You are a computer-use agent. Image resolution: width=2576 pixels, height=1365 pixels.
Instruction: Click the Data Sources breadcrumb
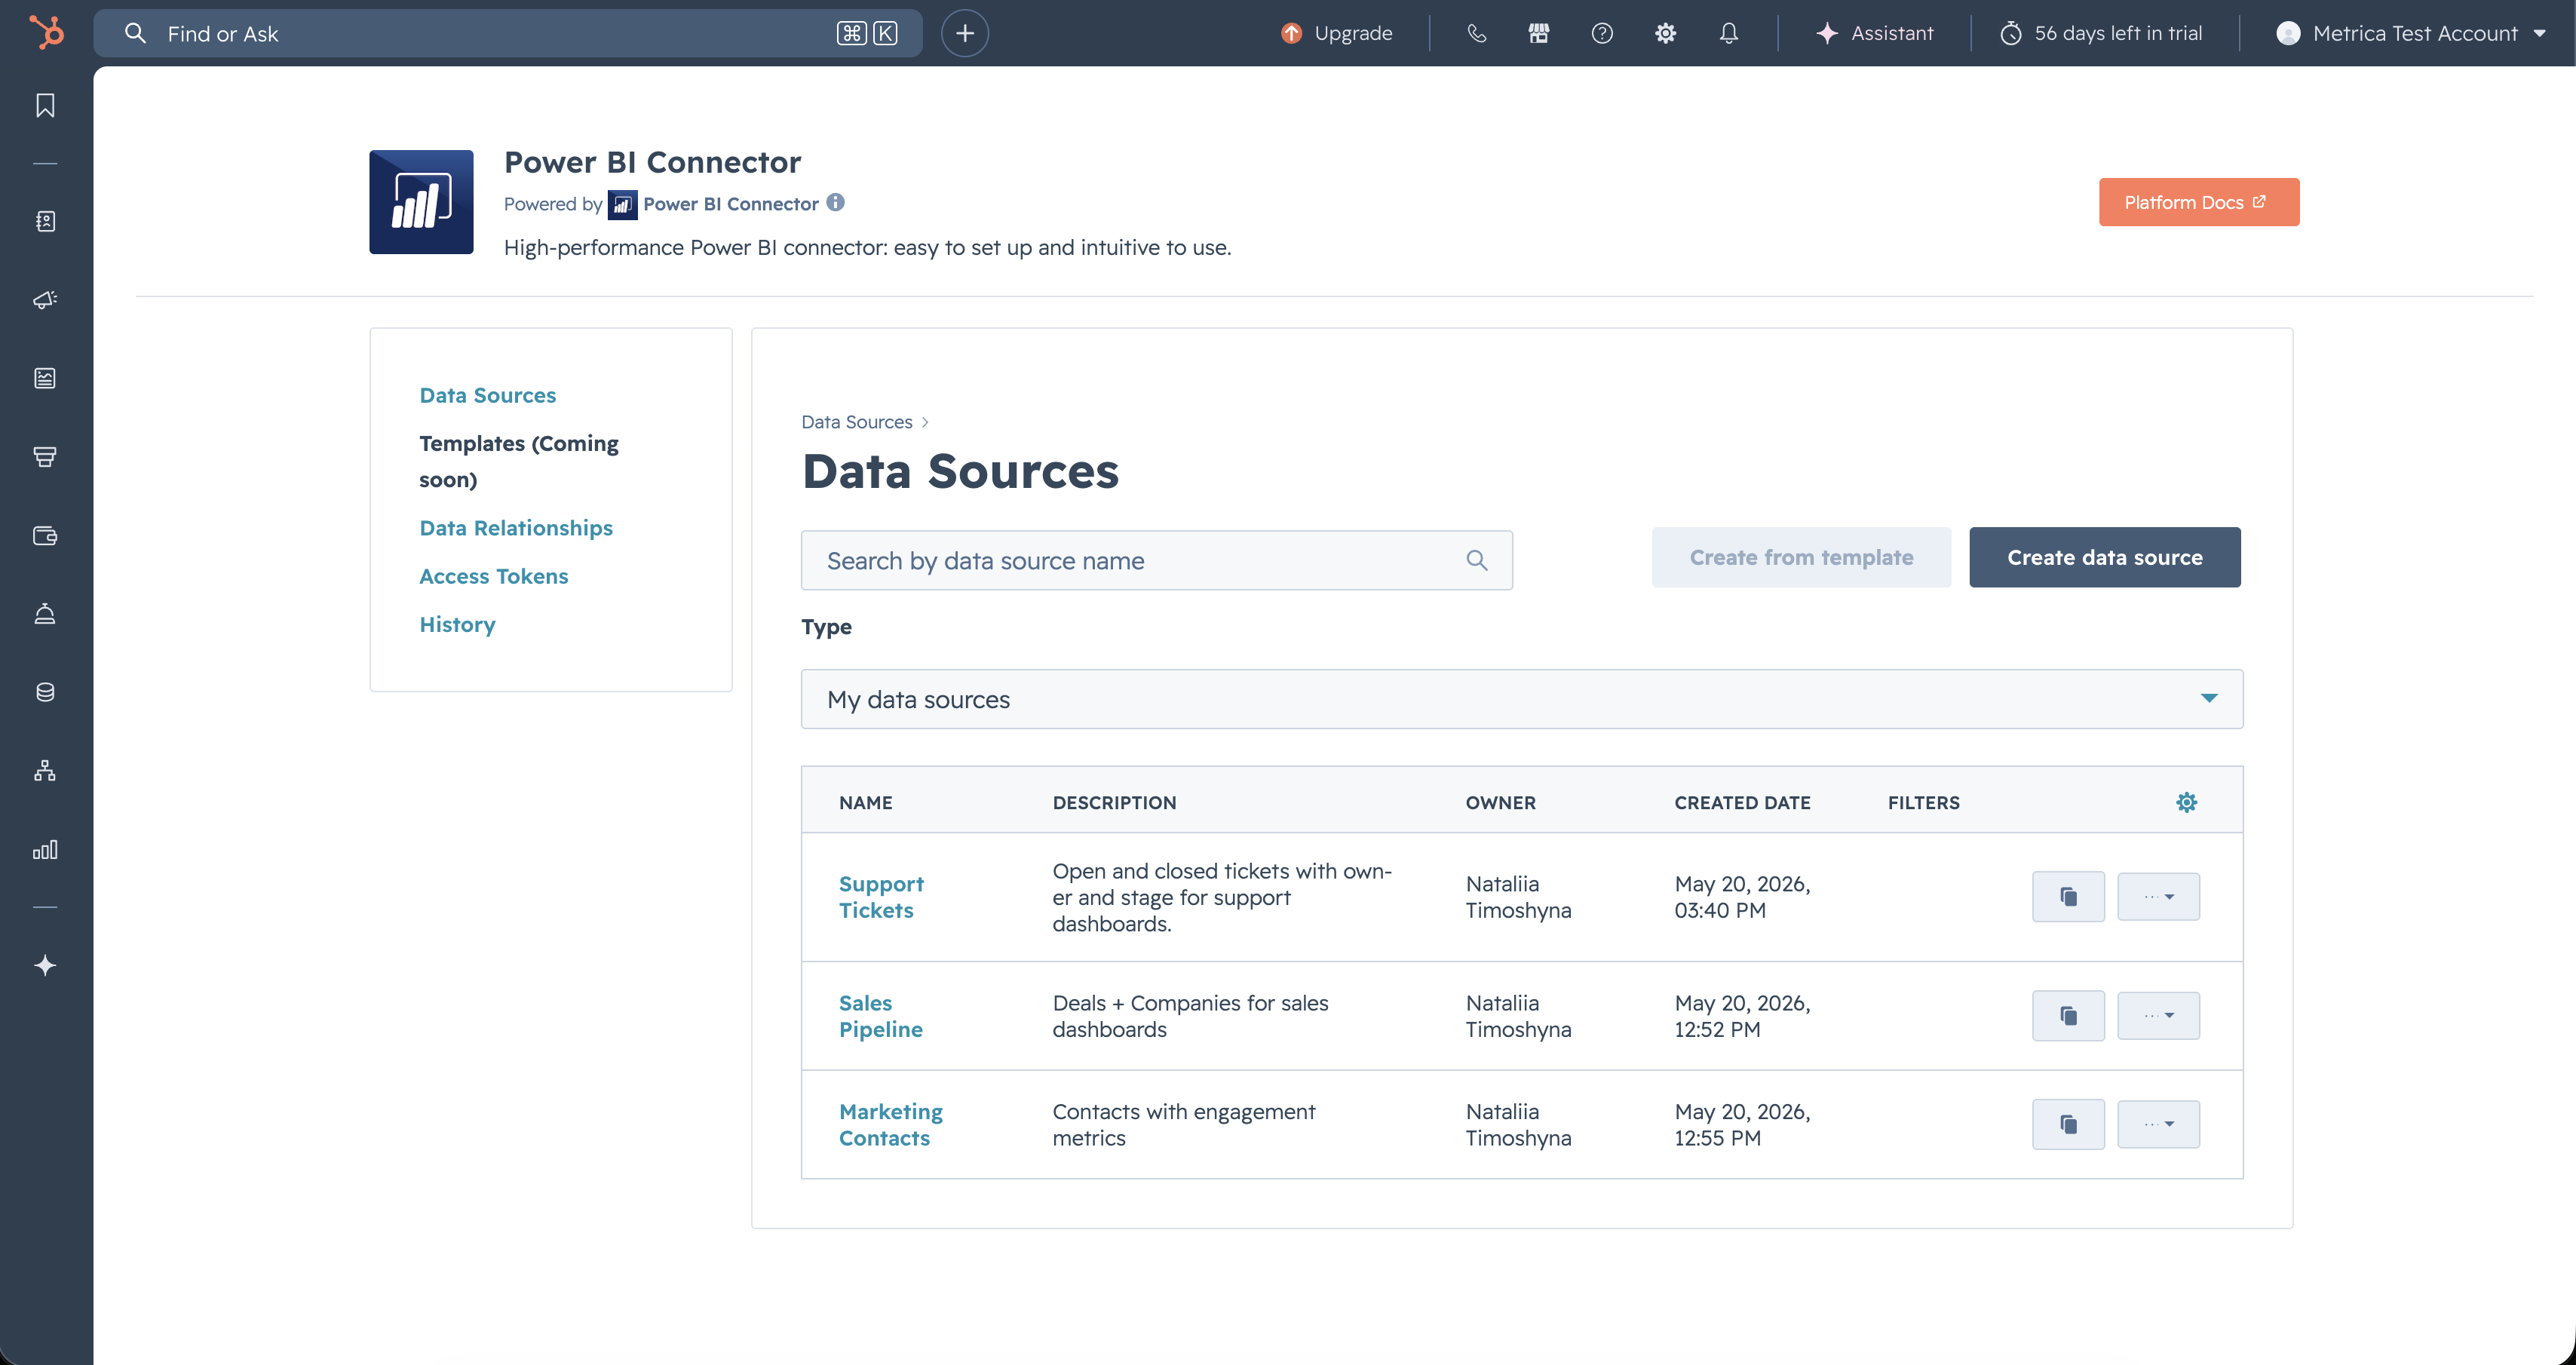pyautogui.click(x=856, y=422)
